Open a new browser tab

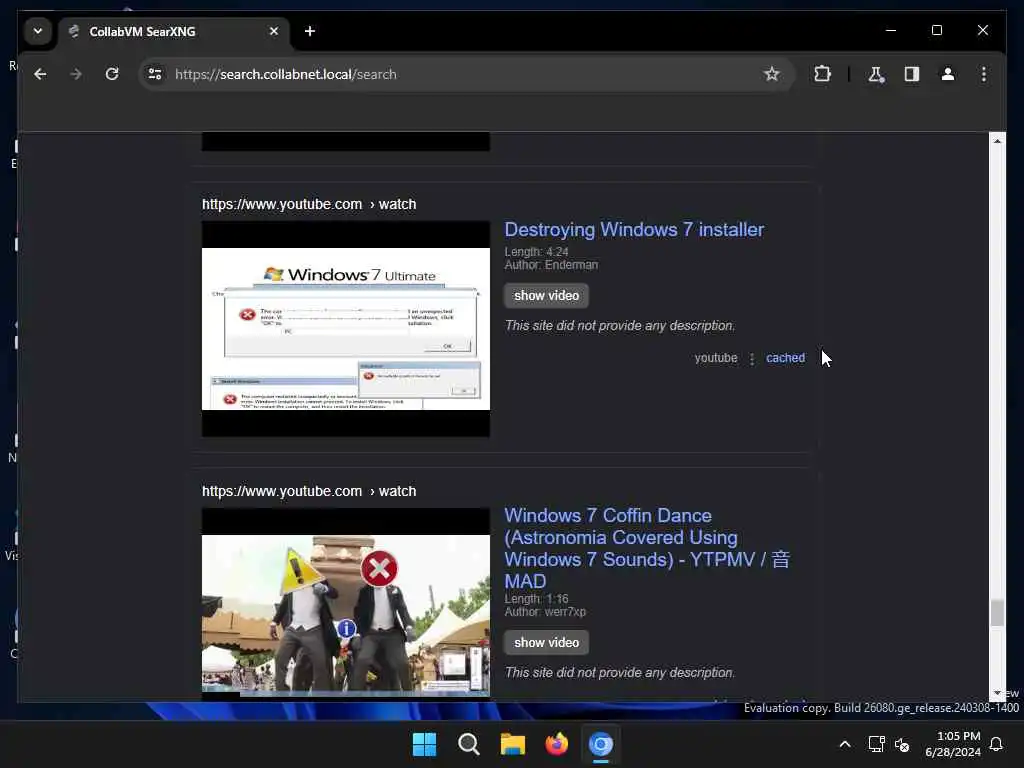pyautogui.click(x=310, y=31)
